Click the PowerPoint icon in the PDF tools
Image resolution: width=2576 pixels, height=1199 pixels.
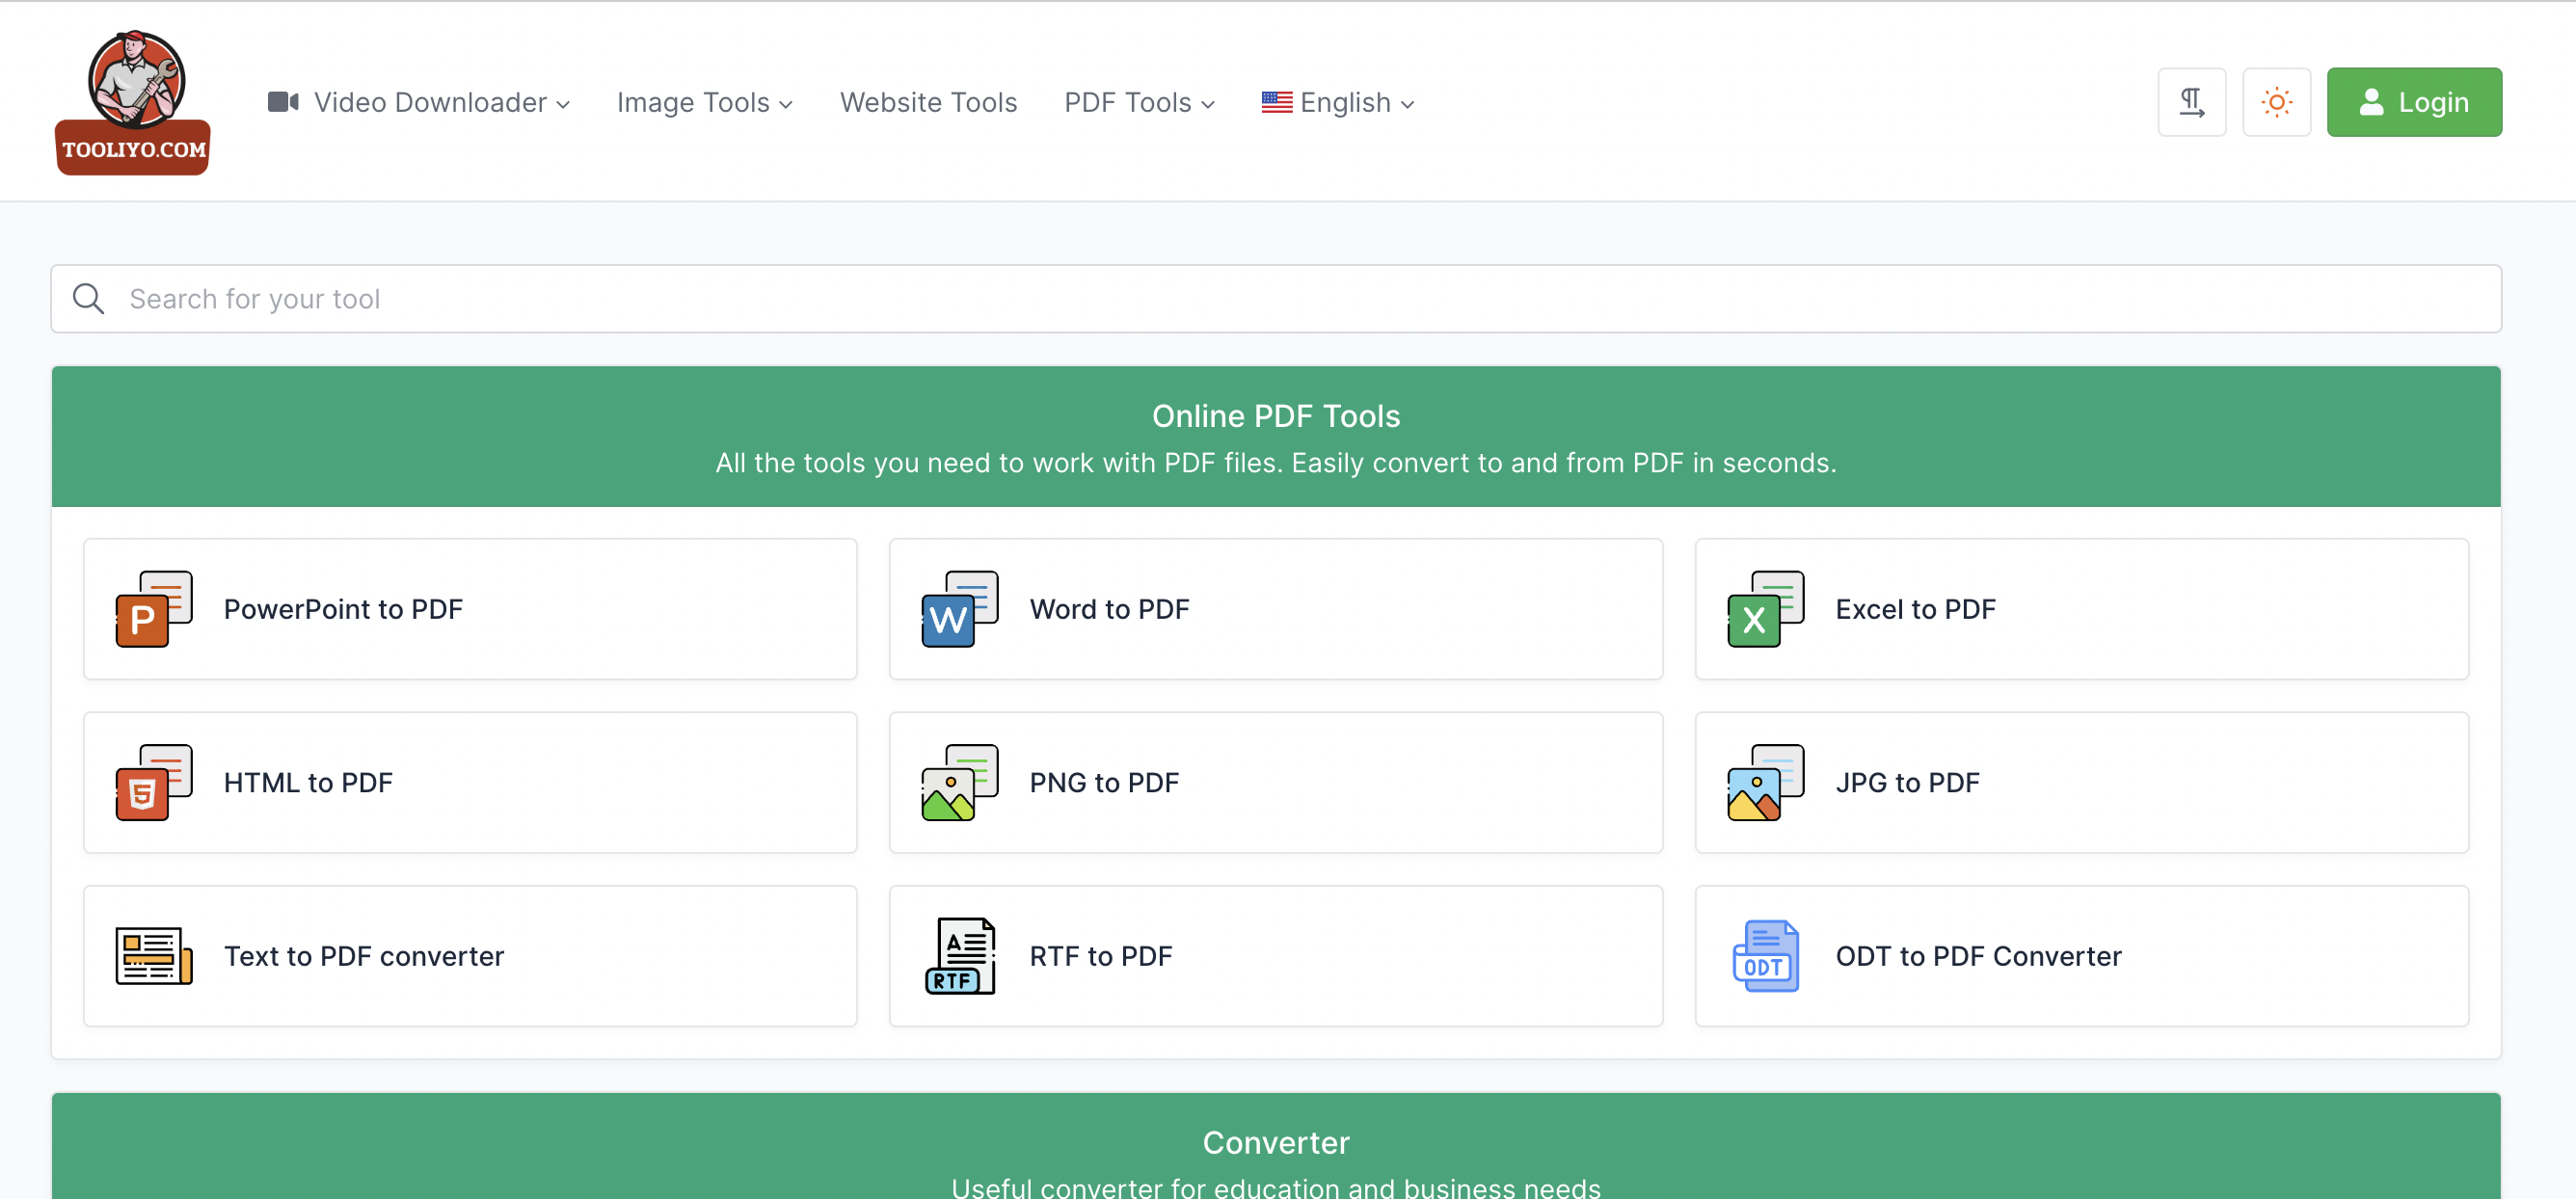point(154,609)
